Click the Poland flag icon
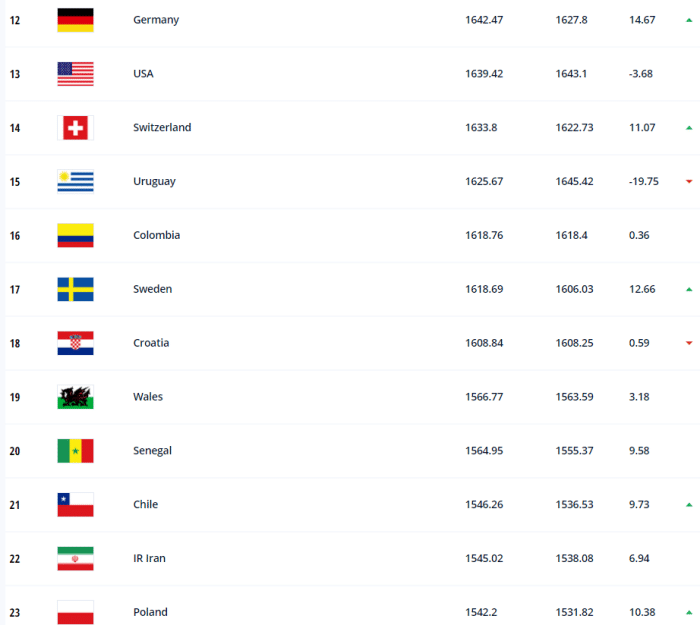The height and width of the screenshot is (625, 700). [x=75, y=612]
